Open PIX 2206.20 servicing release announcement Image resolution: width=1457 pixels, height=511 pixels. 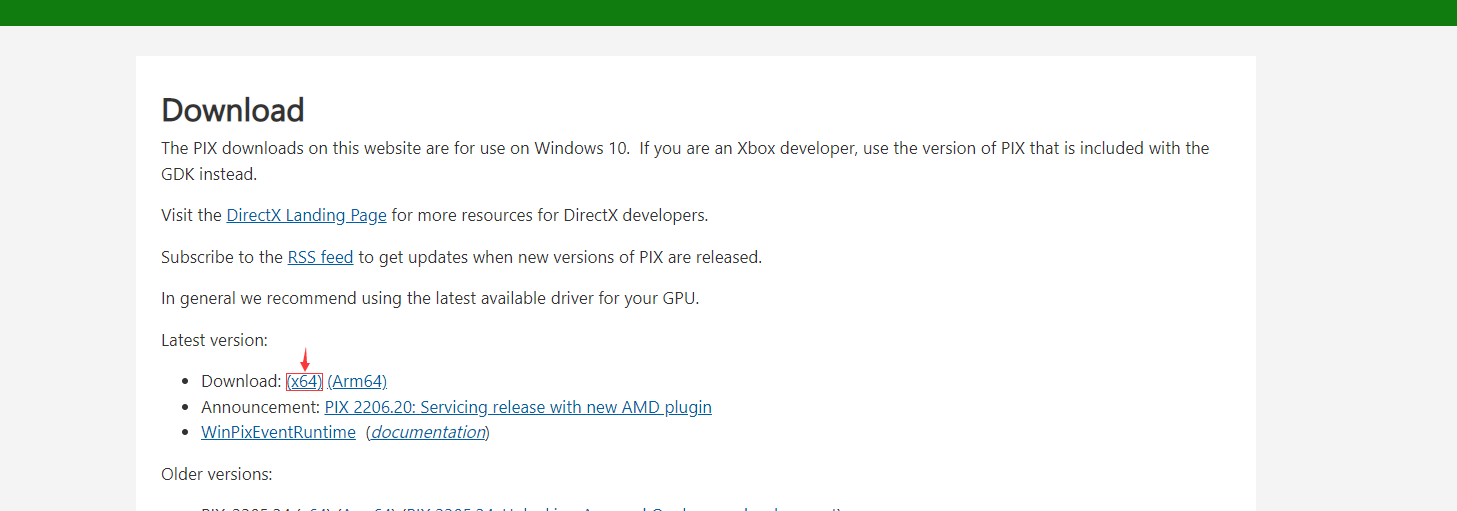518,407
